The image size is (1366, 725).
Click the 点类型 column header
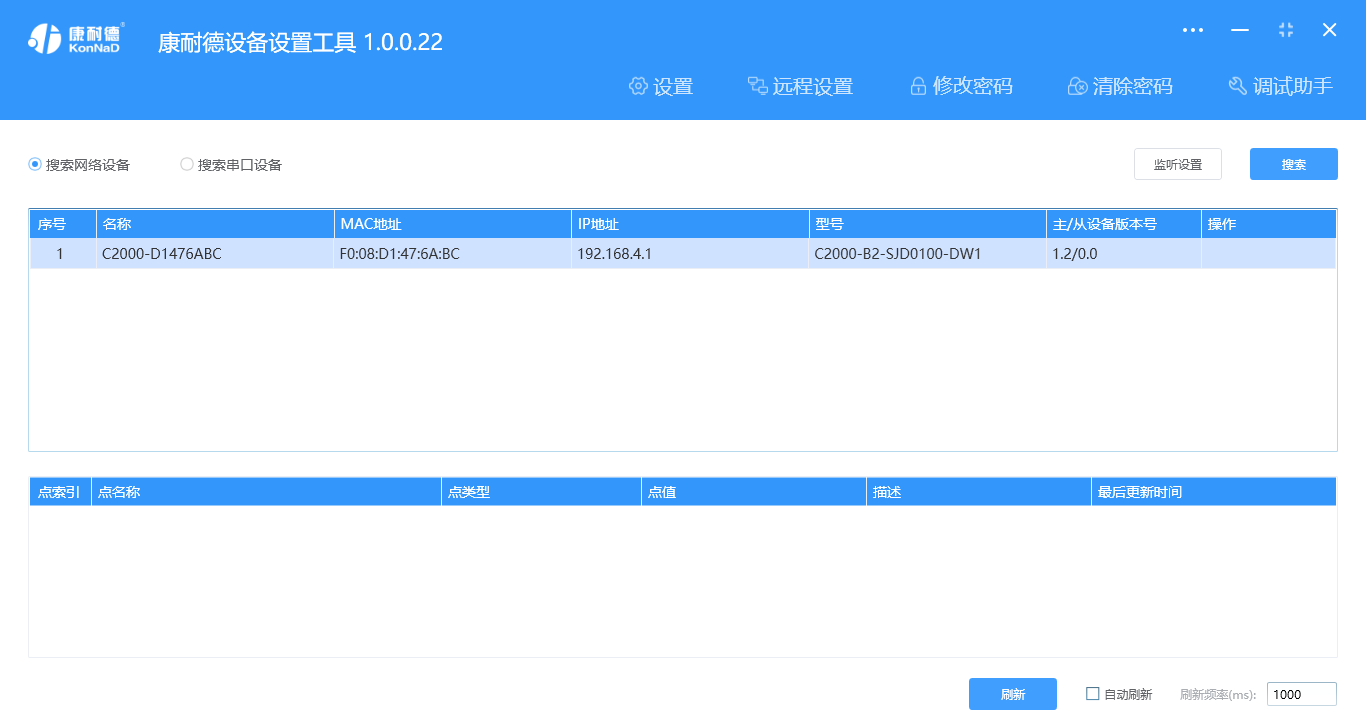point(541,492)
